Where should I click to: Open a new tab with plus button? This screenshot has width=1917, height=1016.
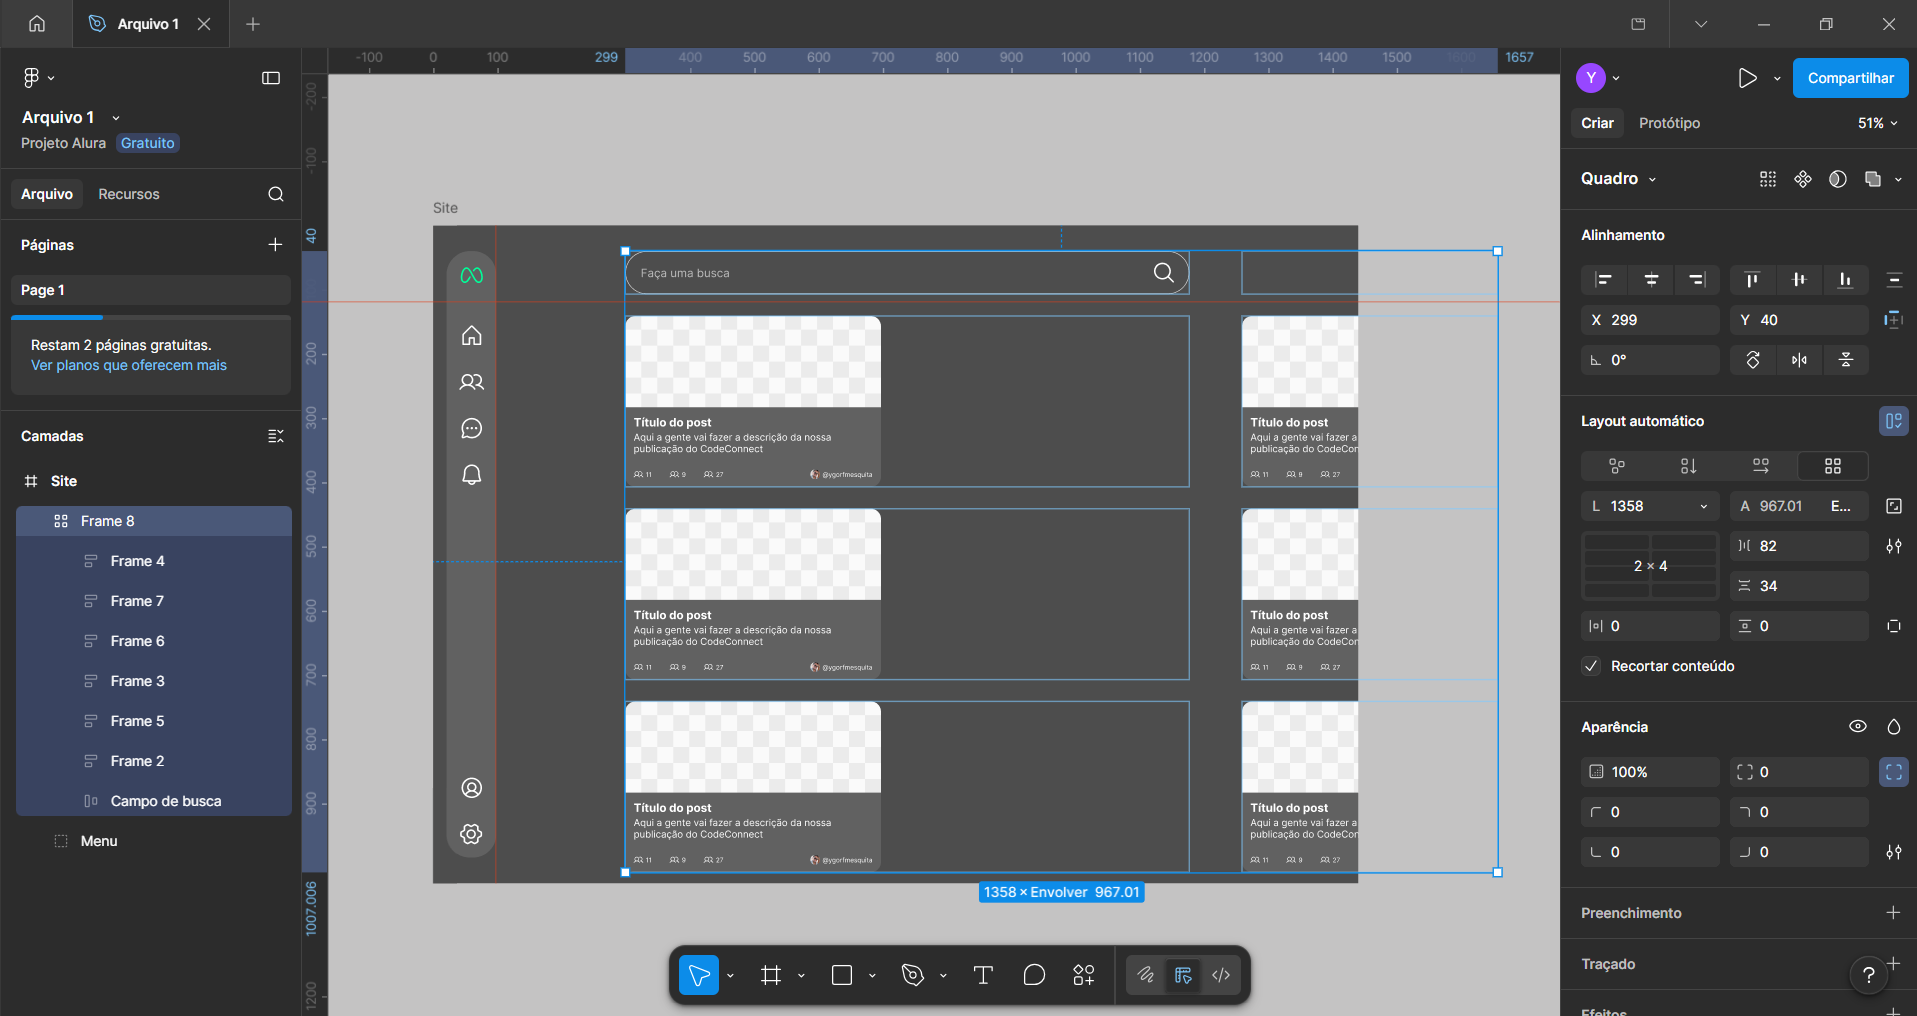click(x=253, y=24)
